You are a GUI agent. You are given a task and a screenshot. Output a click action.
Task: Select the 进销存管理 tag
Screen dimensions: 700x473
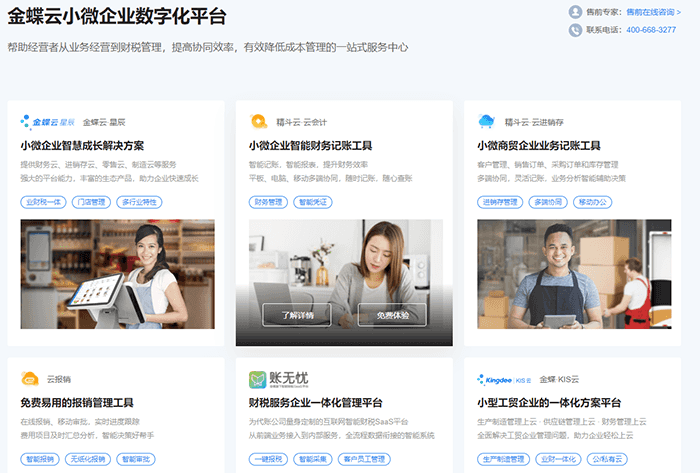point(500,202)
